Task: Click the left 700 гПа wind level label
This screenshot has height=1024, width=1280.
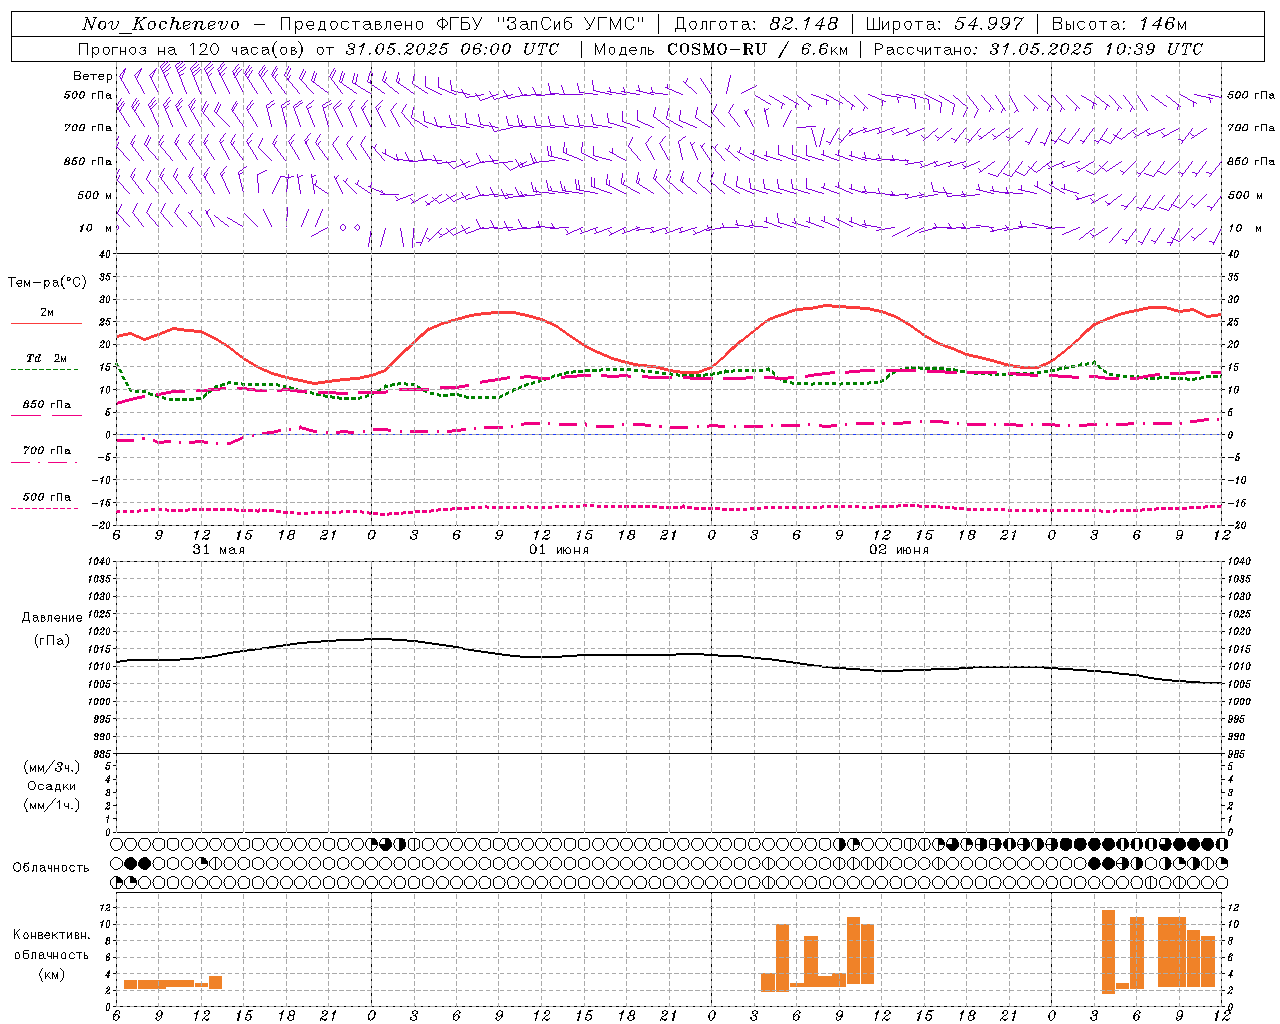Action: point(88,128)
